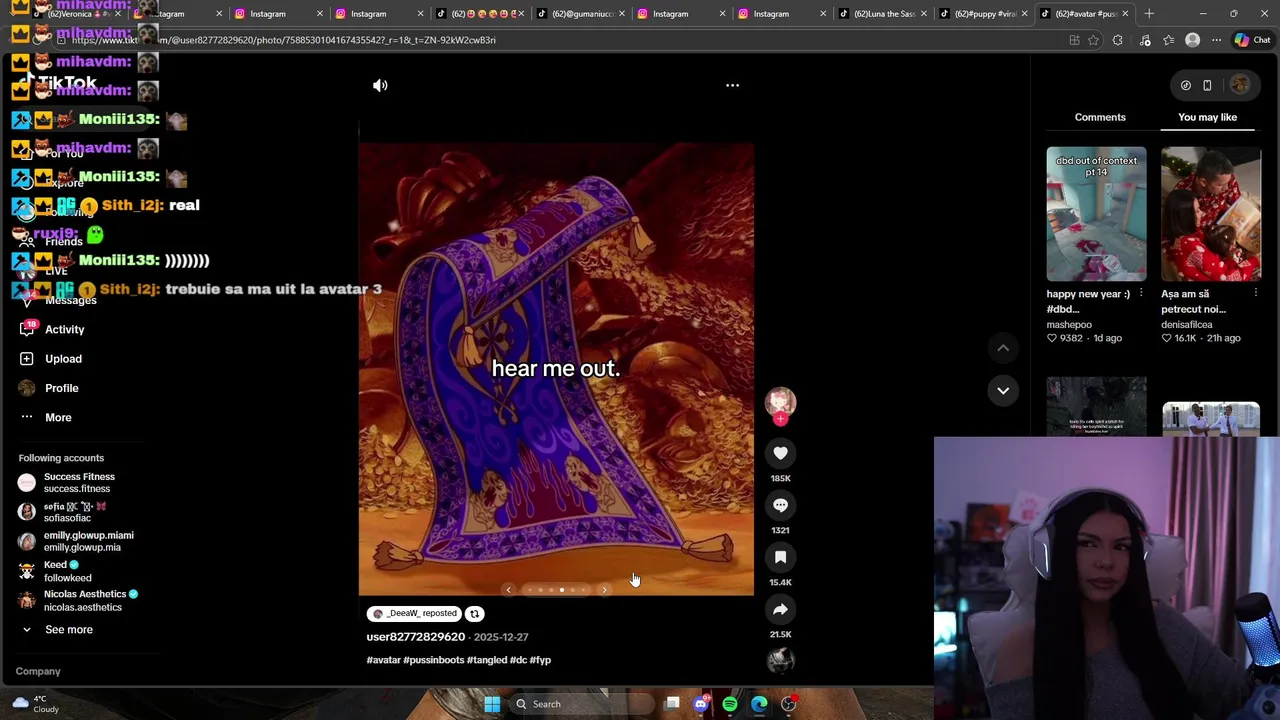
Task: Open the mashepoo creator name
Action: (x=1069, y=325)
